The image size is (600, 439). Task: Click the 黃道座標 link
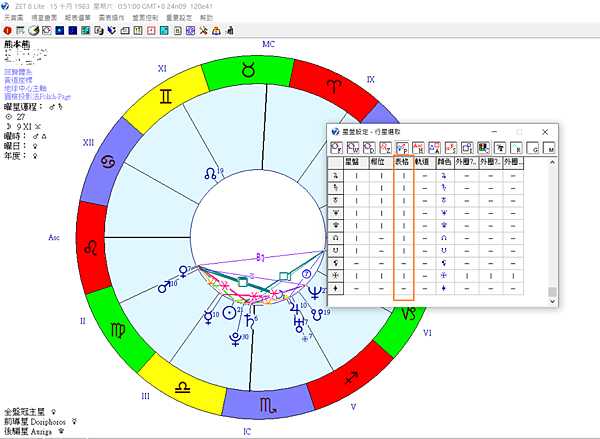pos(18,80)
